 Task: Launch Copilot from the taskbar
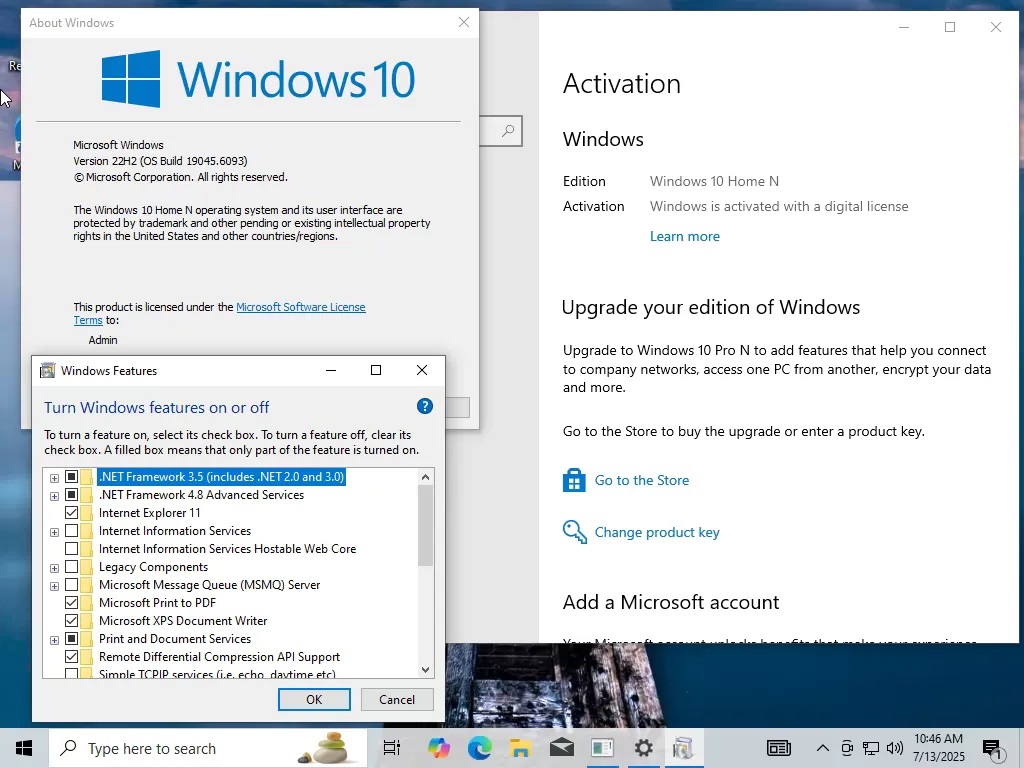coord(438,748)
